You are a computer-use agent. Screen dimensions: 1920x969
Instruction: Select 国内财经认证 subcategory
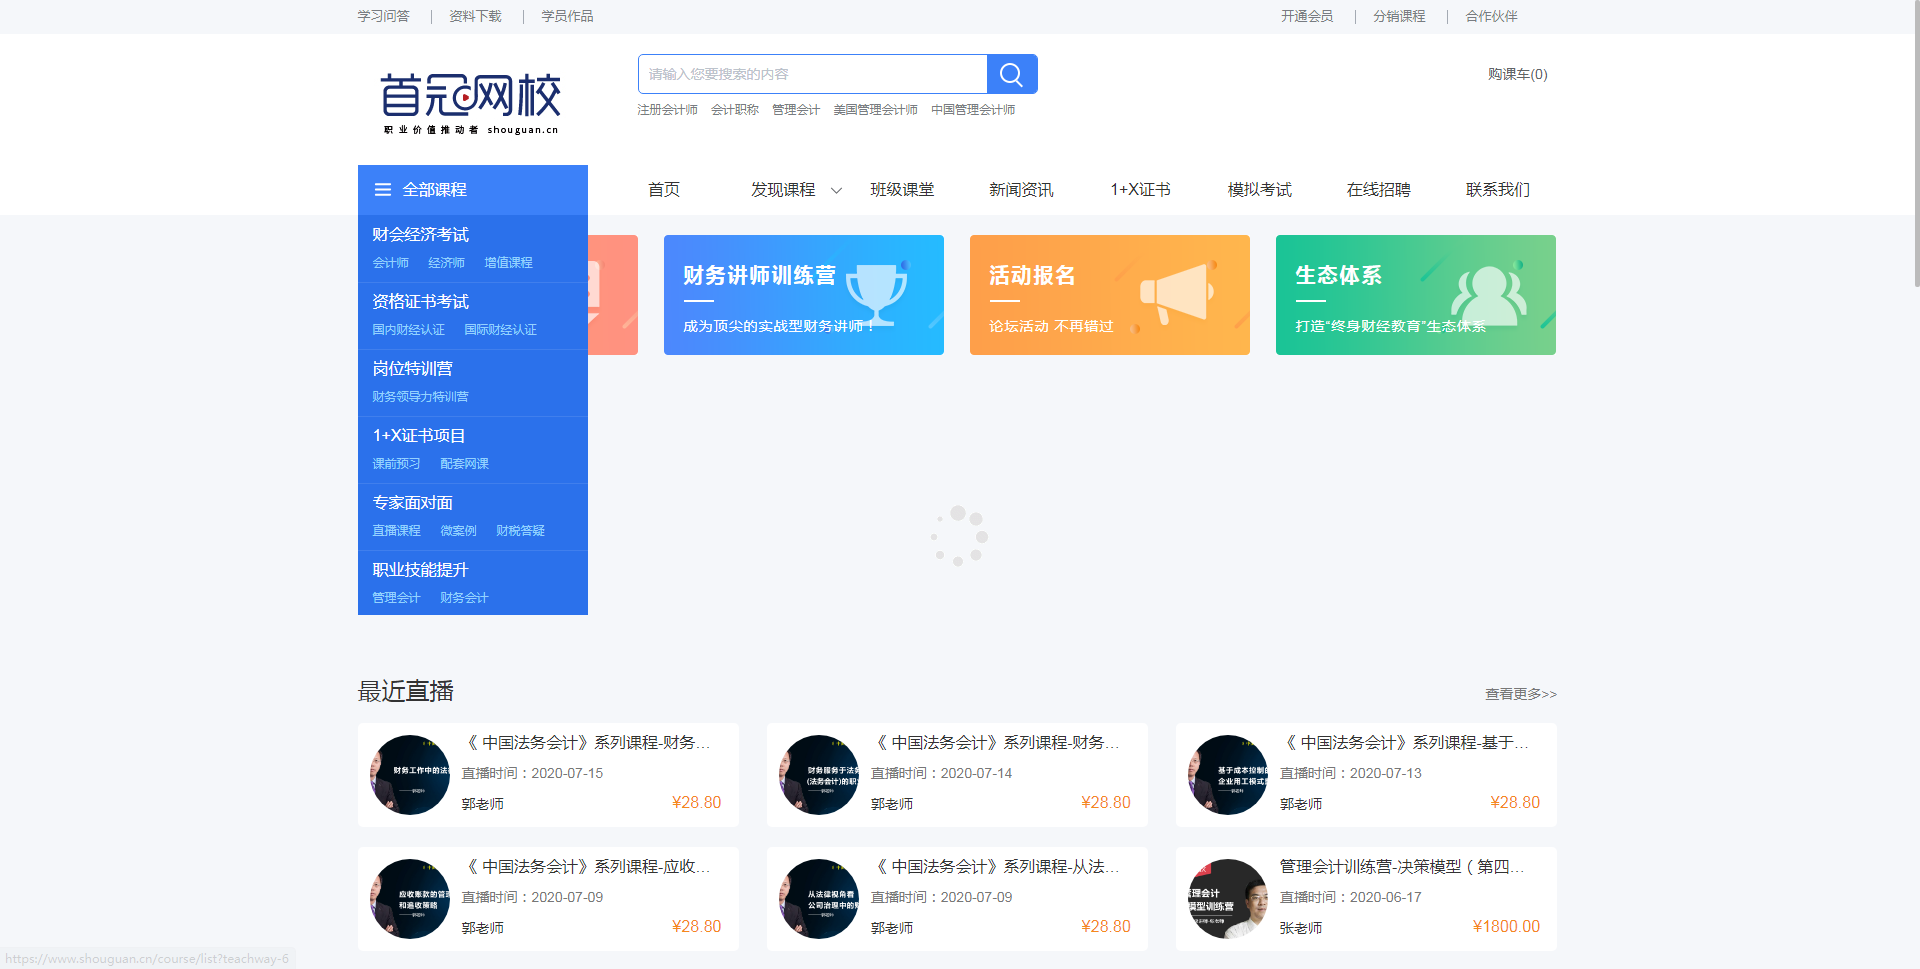point(408,330)
